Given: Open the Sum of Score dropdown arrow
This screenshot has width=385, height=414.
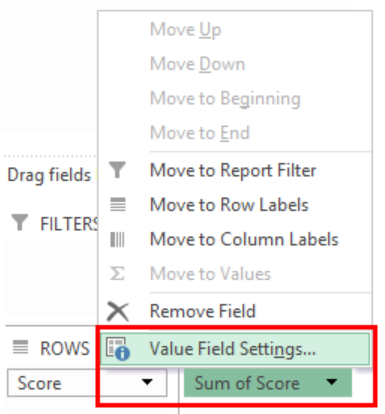Looking at the screenshot, I should [332, 382].
